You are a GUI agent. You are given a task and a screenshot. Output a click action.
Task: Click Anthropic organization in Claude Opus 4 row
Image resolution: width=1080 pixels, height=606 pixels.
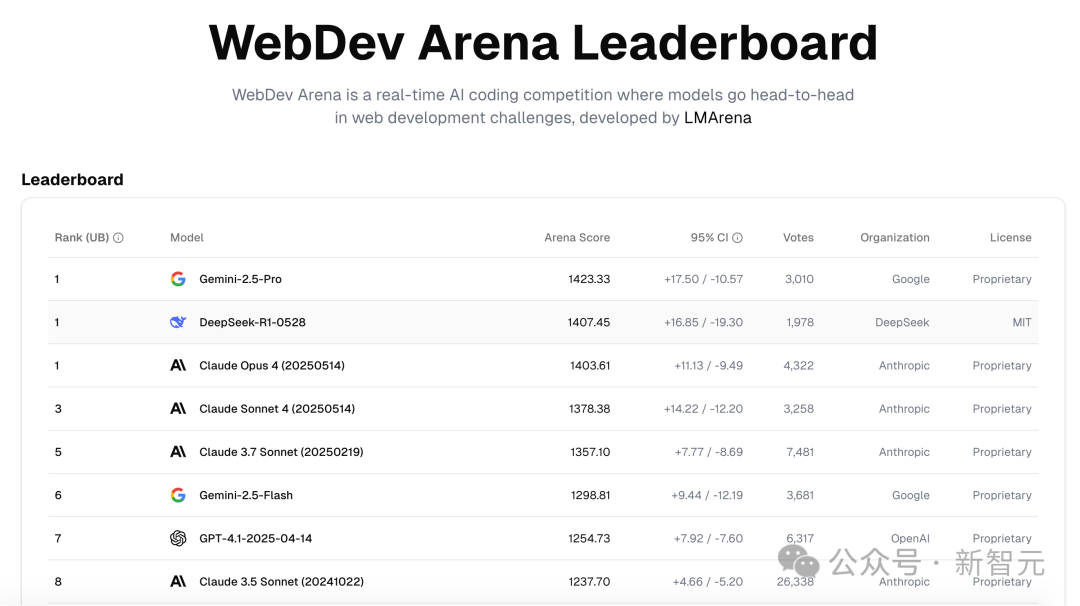(x=904, y=366)
